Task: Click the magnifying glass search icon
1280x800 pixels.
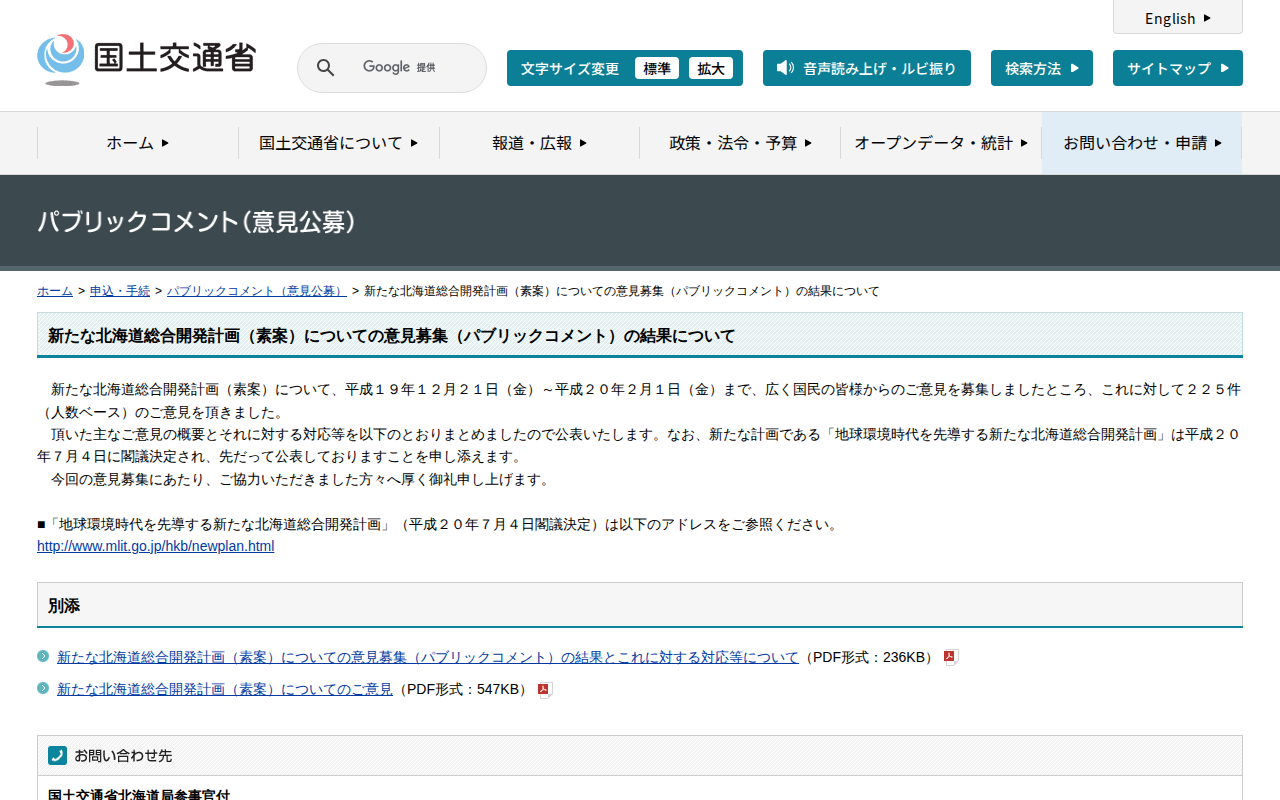Action: (325, 67)
